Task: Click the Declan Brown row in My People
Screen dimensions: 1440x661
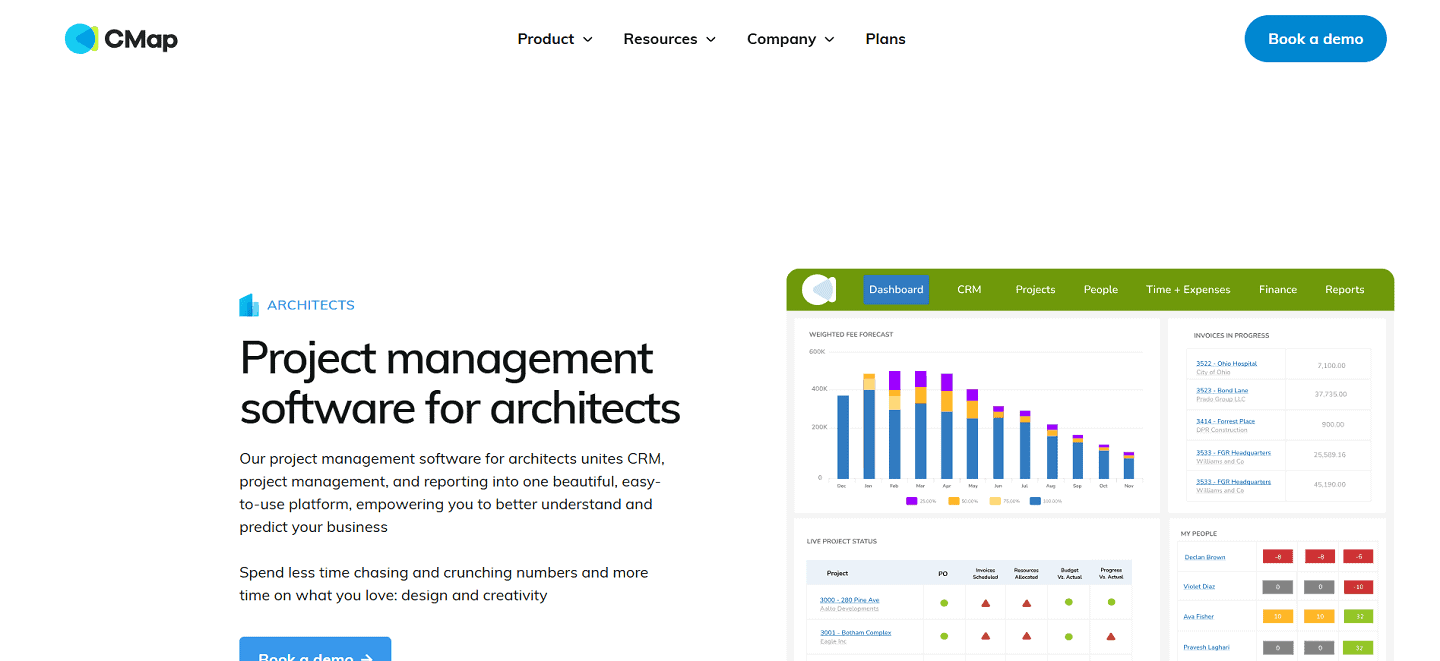Action: 1205,557
